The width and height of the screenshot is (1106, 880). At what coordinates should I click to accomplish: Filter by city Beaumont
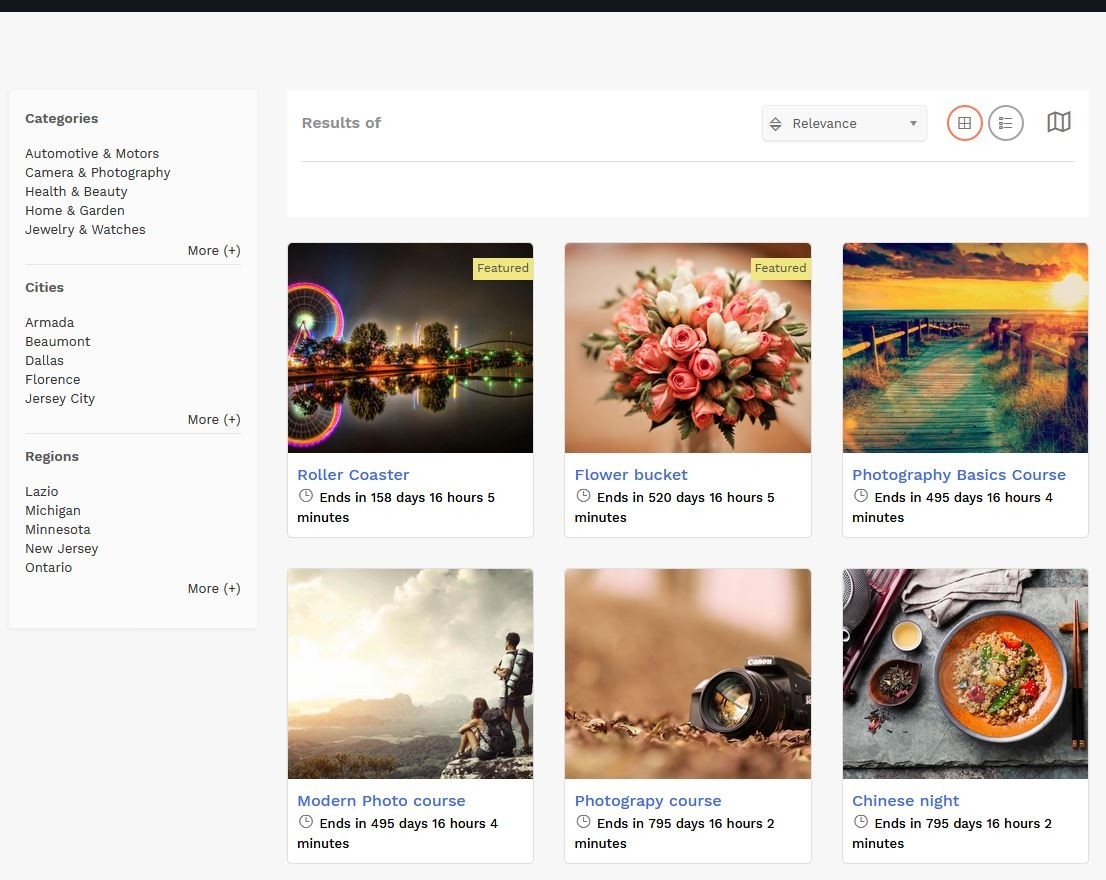coord(58,342)
